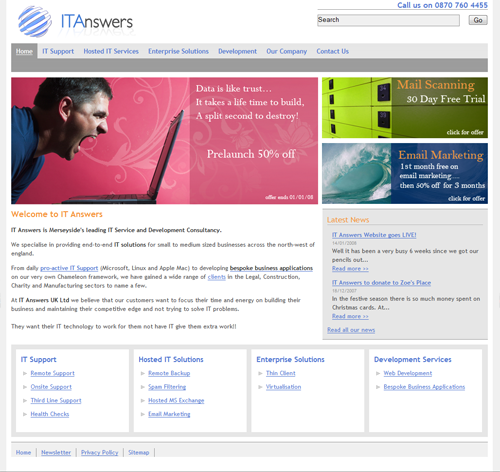Open the Thin Client link
The image size is (500, 472).
[281, 373]
